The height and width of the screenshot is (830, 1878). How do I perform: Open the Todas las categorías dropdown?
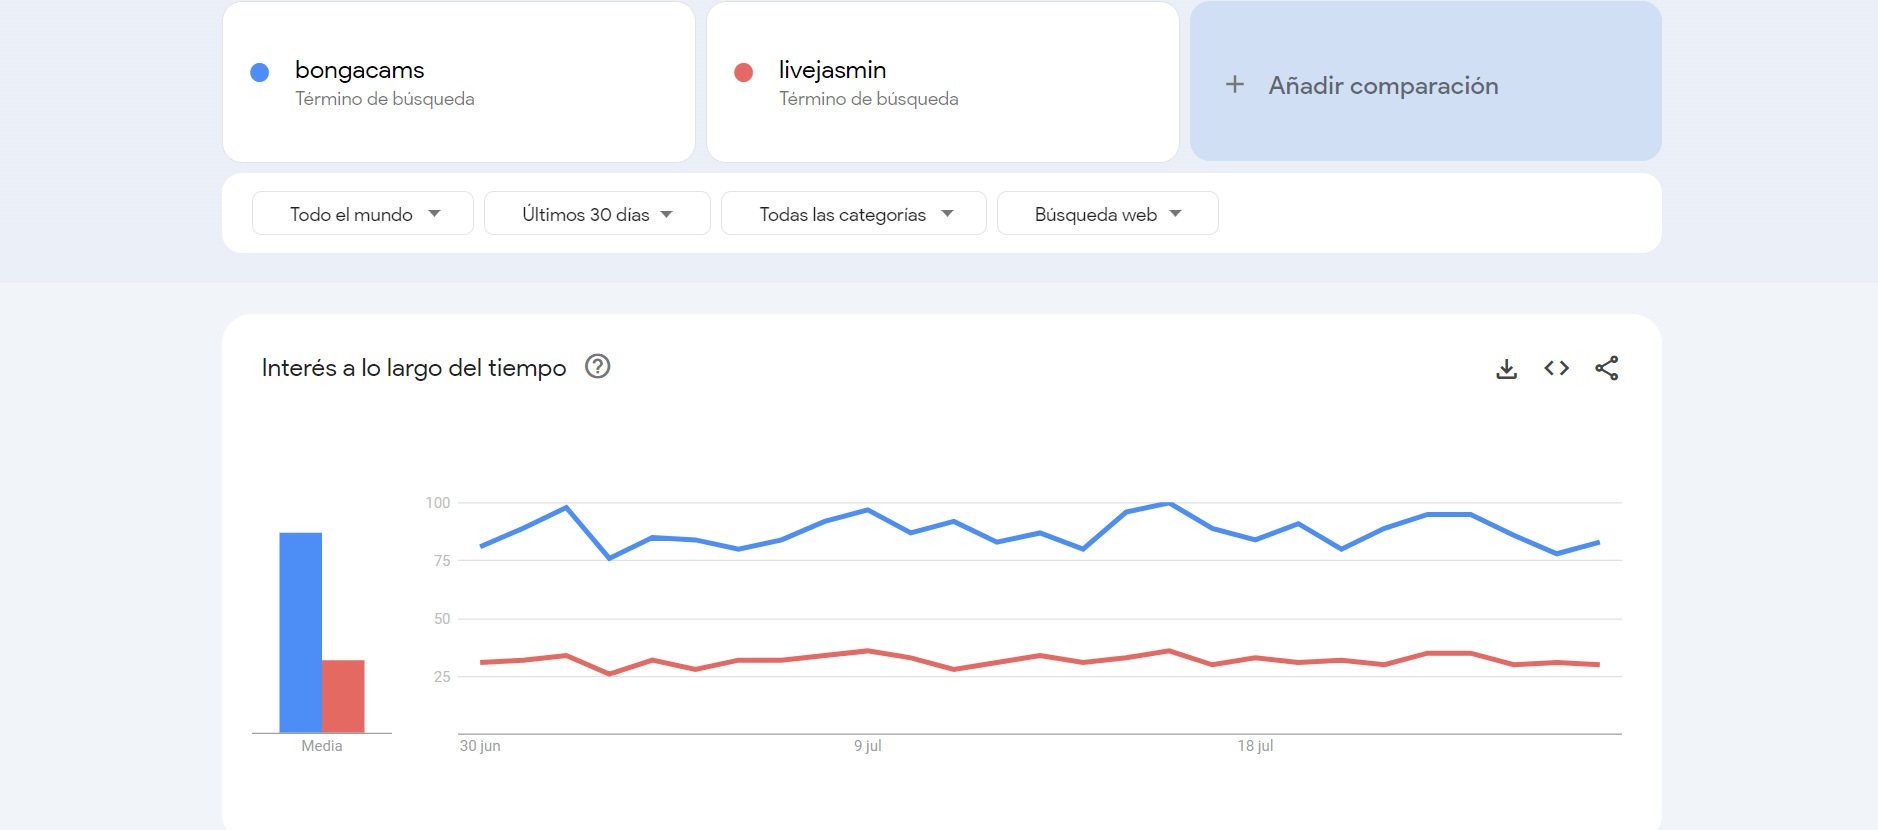[853, 214]
